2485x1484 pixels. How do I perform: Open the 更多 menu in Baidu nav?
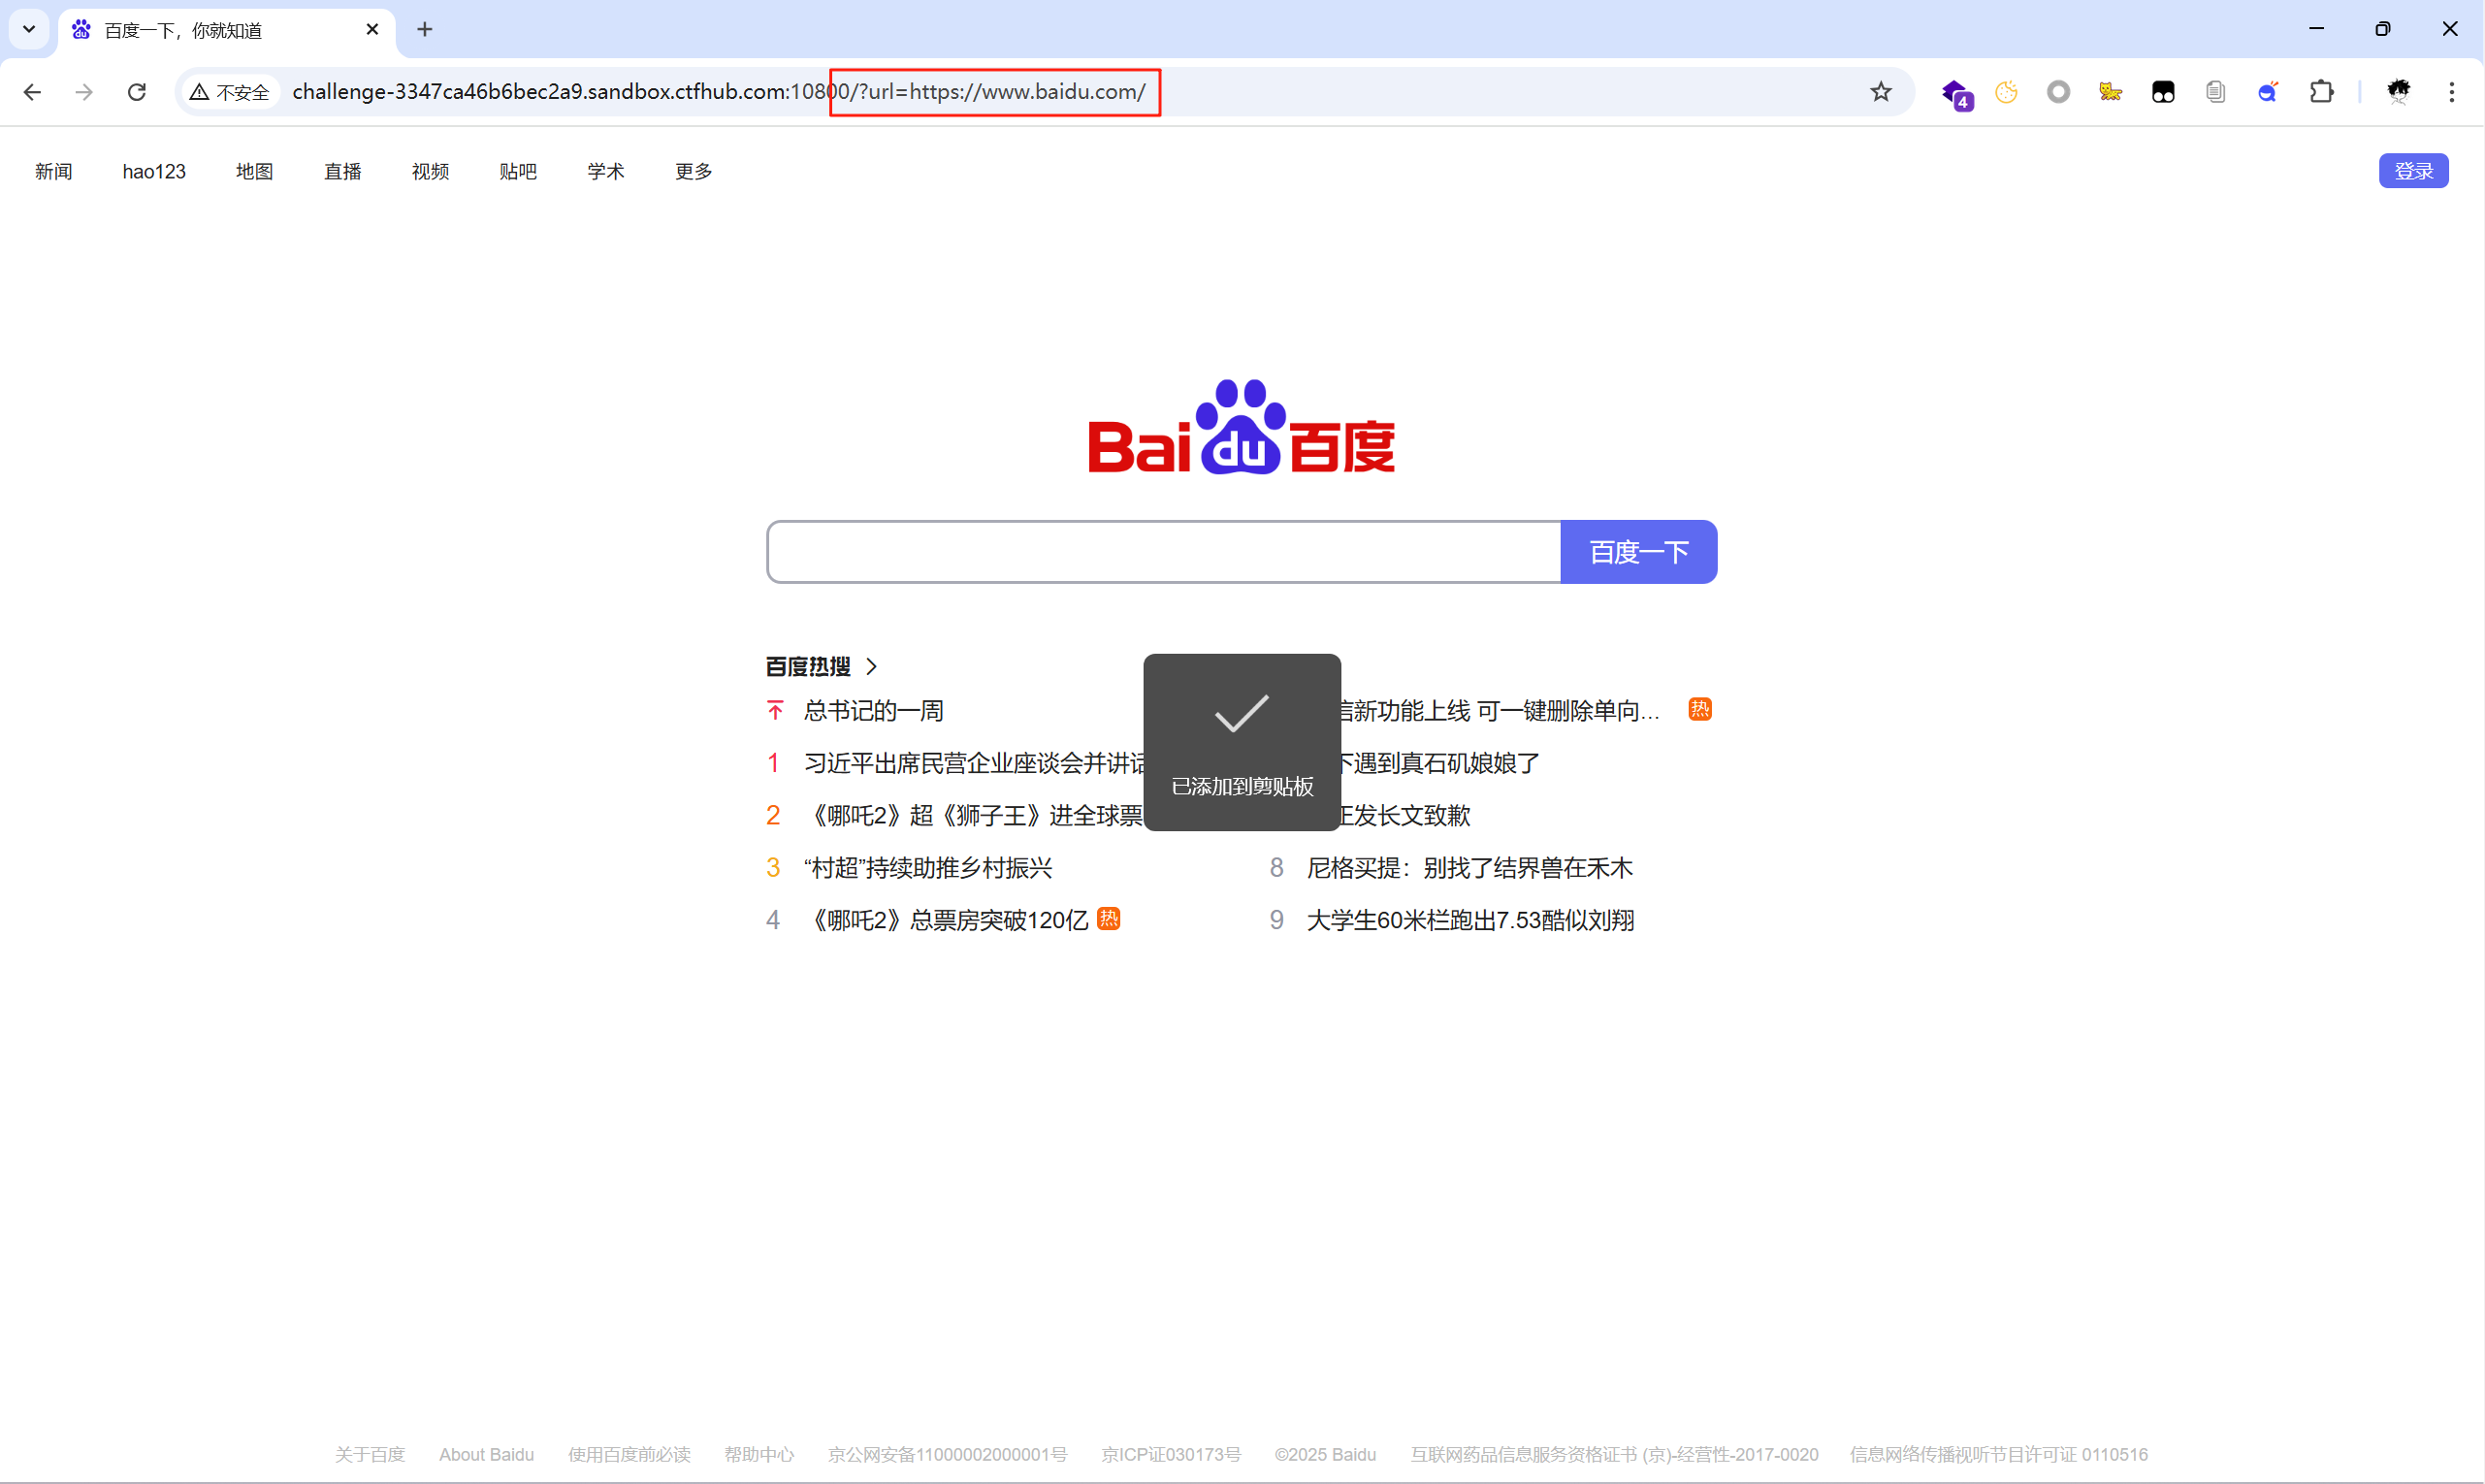pyautogui.click(x=693, y=171)
